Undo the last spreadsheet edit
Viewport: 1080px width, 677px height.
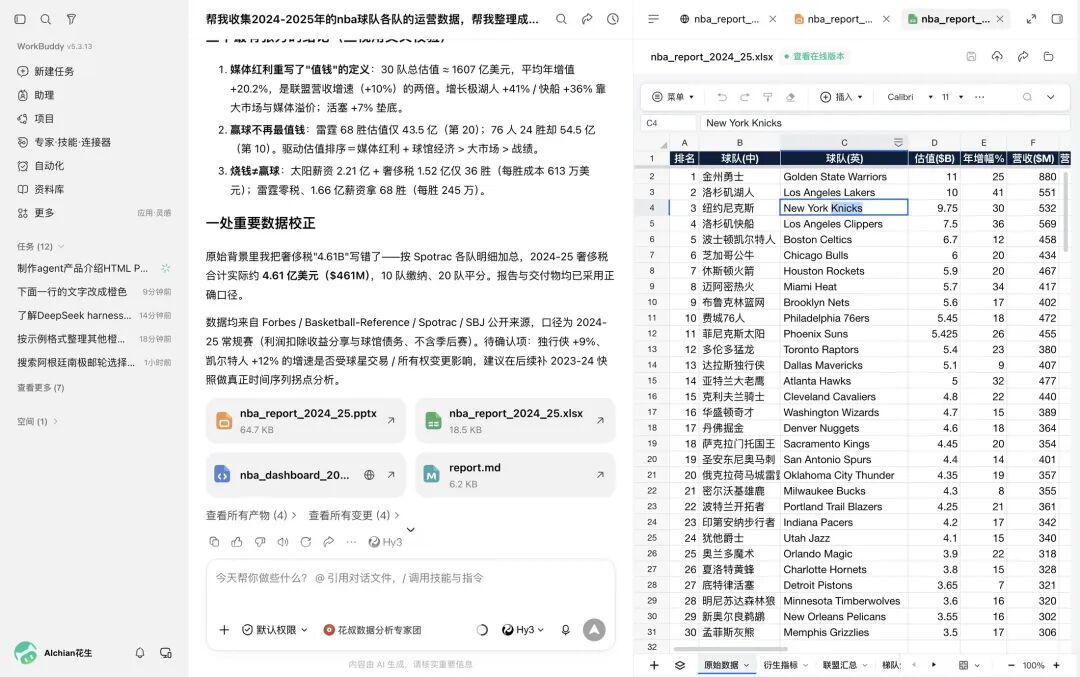[x=722, y=97]
